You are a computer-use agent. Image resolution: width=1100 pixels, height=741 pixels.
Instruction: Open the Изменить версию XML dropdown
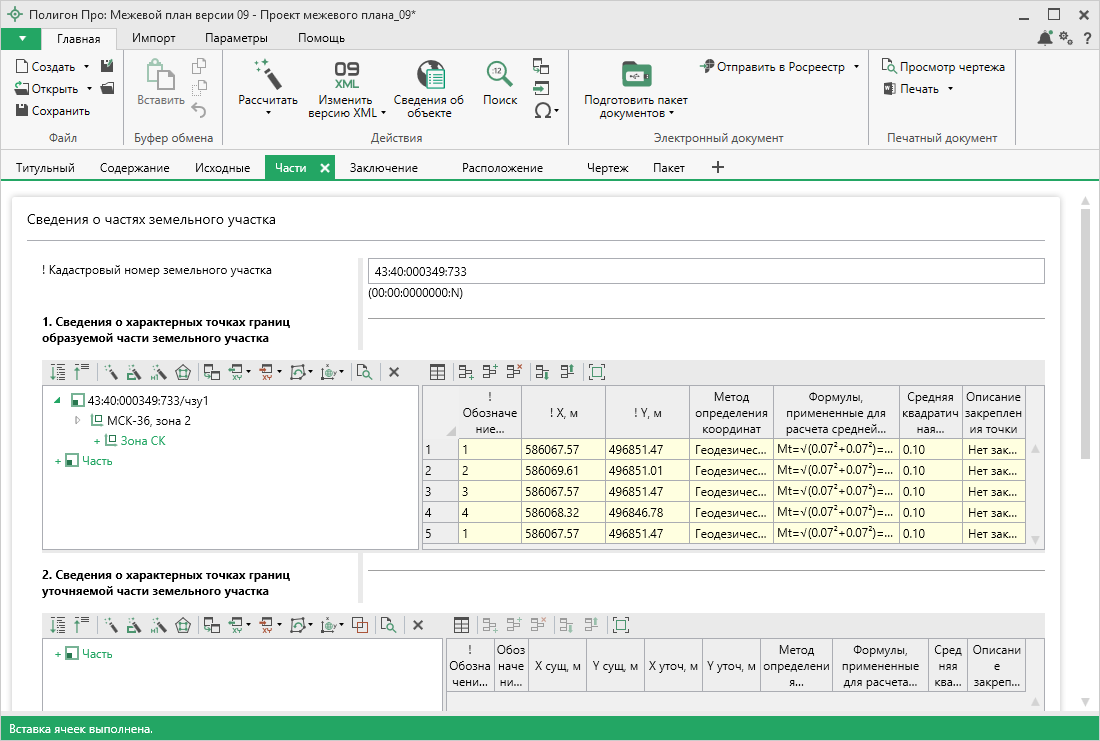point(383,113)
